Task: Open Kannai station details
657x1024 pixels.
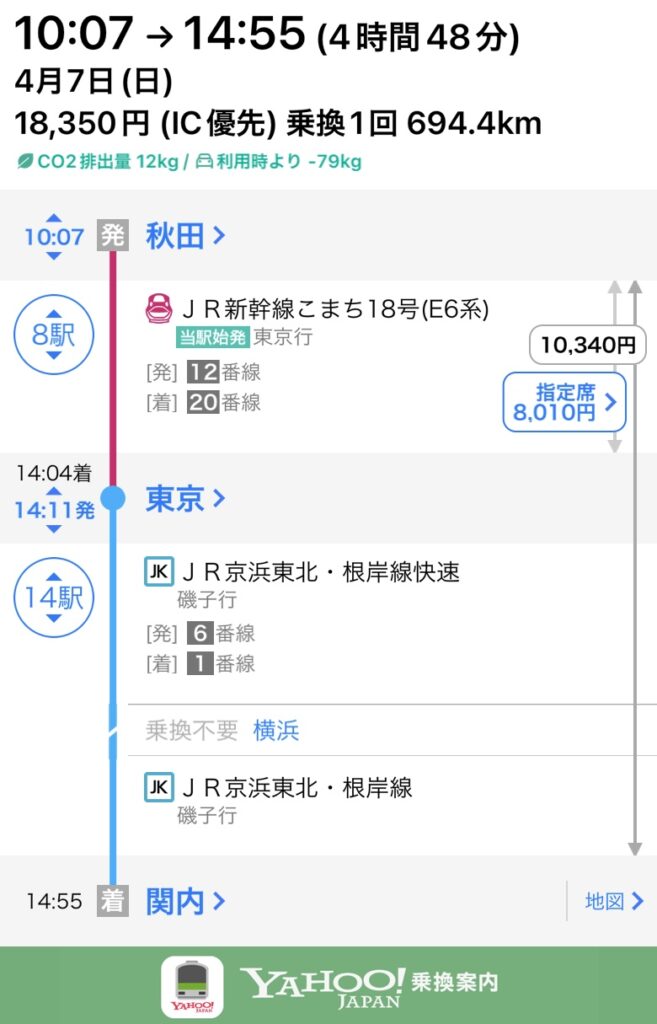Action: click(x=185, y=902)
